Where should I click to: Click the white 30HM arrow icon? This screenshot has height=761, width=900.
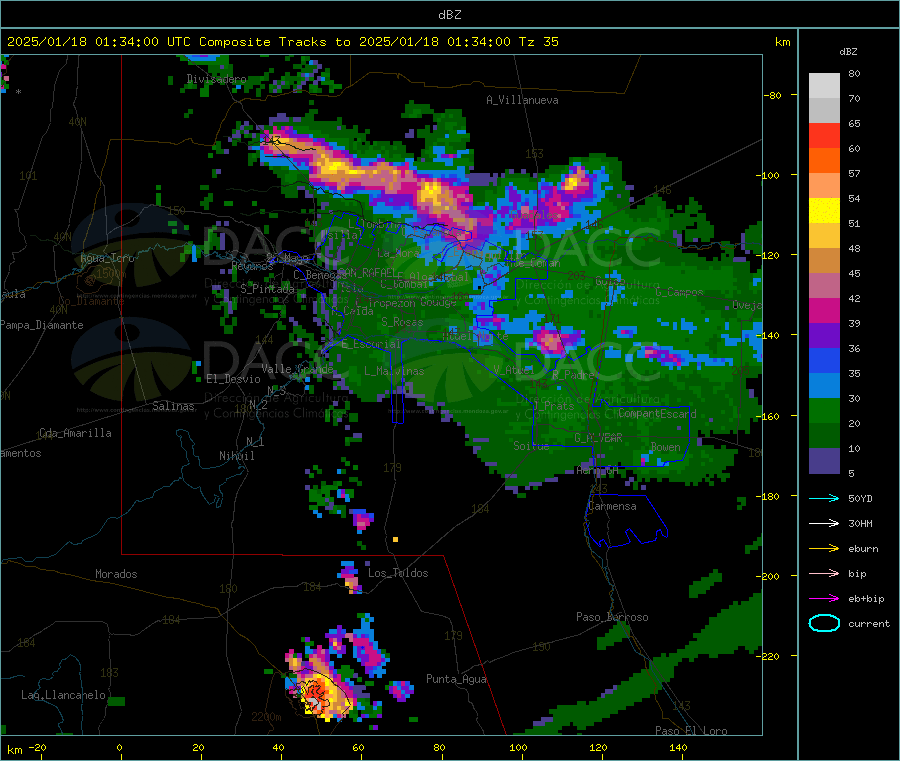824,523
